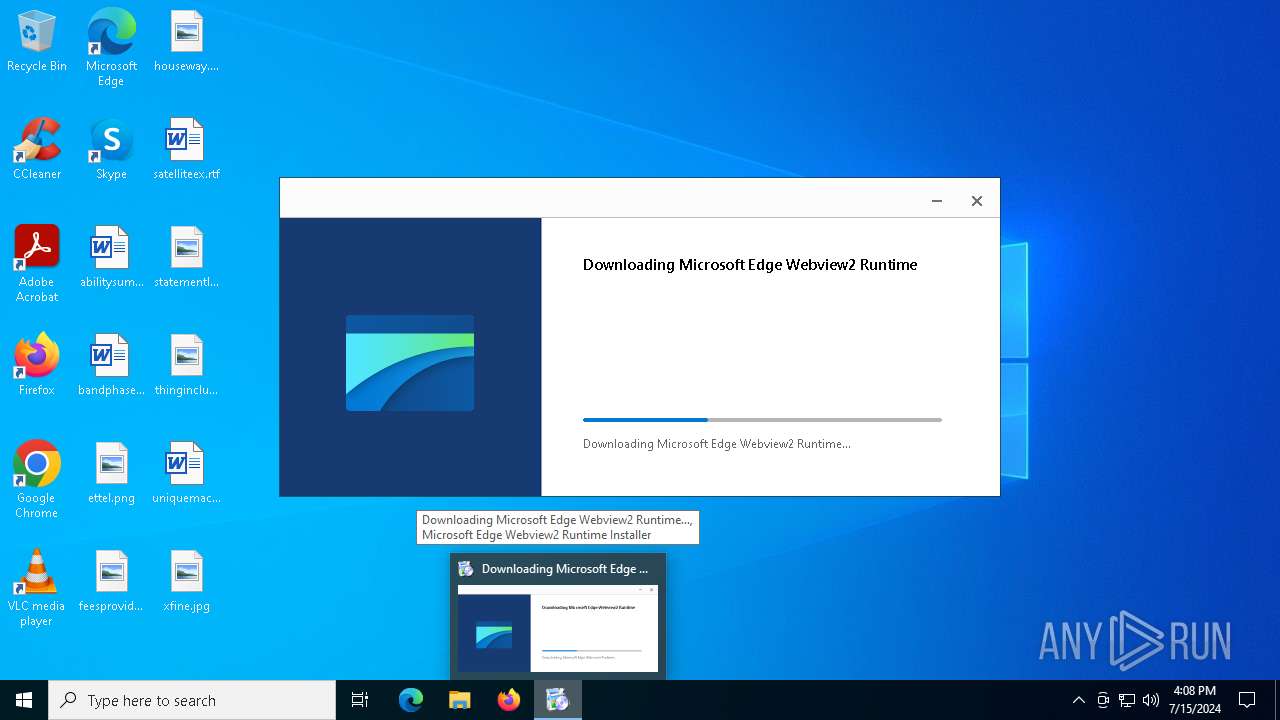
Task: Select the houseway image file icon
Action: (186, 42)
